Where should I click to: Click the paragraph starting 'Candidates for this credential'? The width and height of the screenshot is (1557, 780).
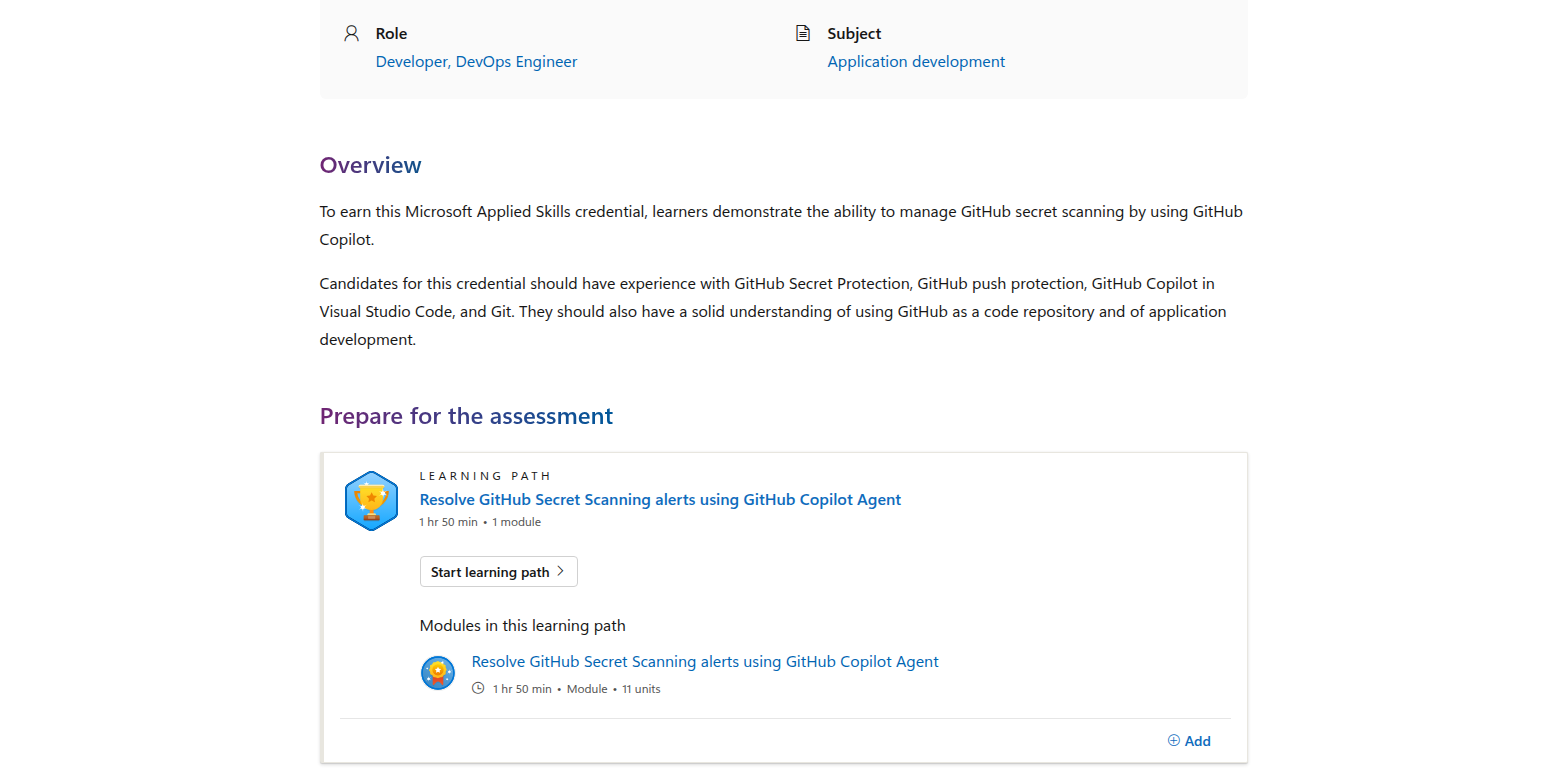[773, 312]
